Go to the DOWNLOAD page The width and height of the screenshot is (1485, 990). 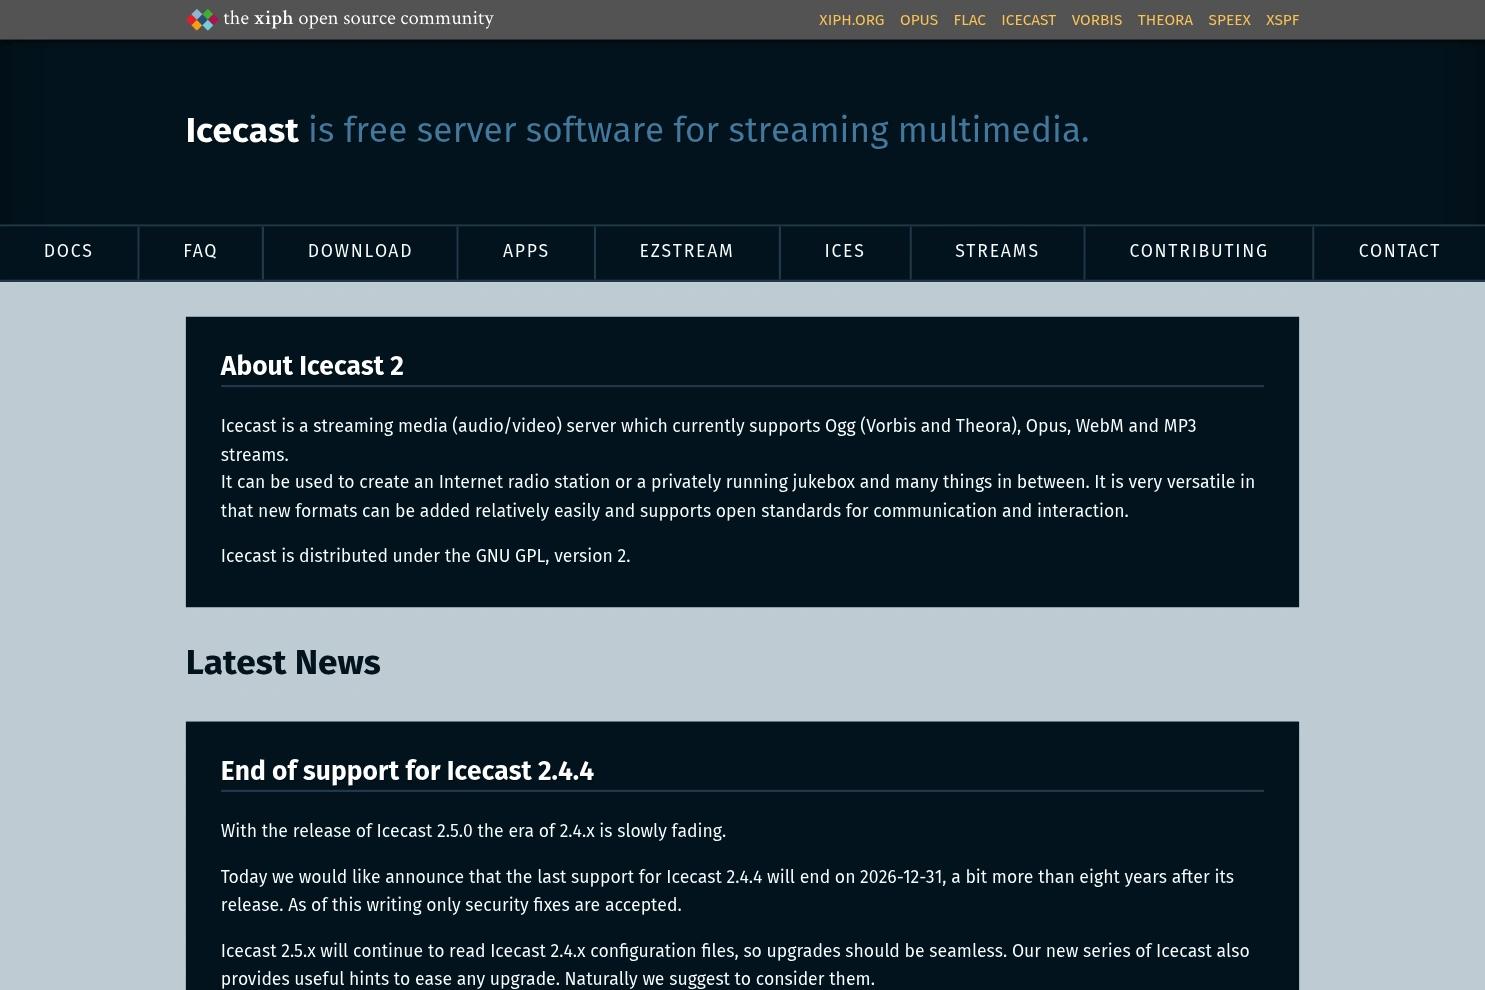360,252
